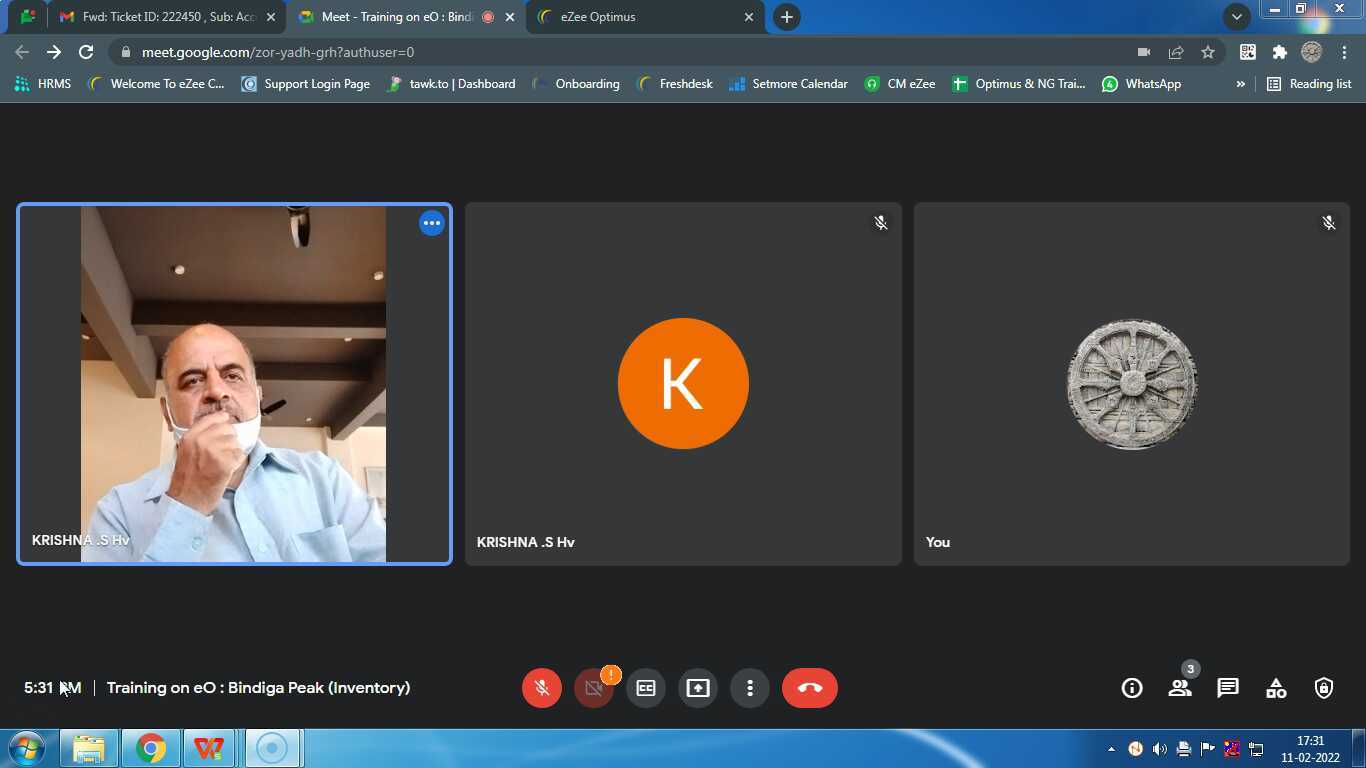Toggle closed captions on
1366x768 pixels.
pyautogui.click(x=646, y=688)
